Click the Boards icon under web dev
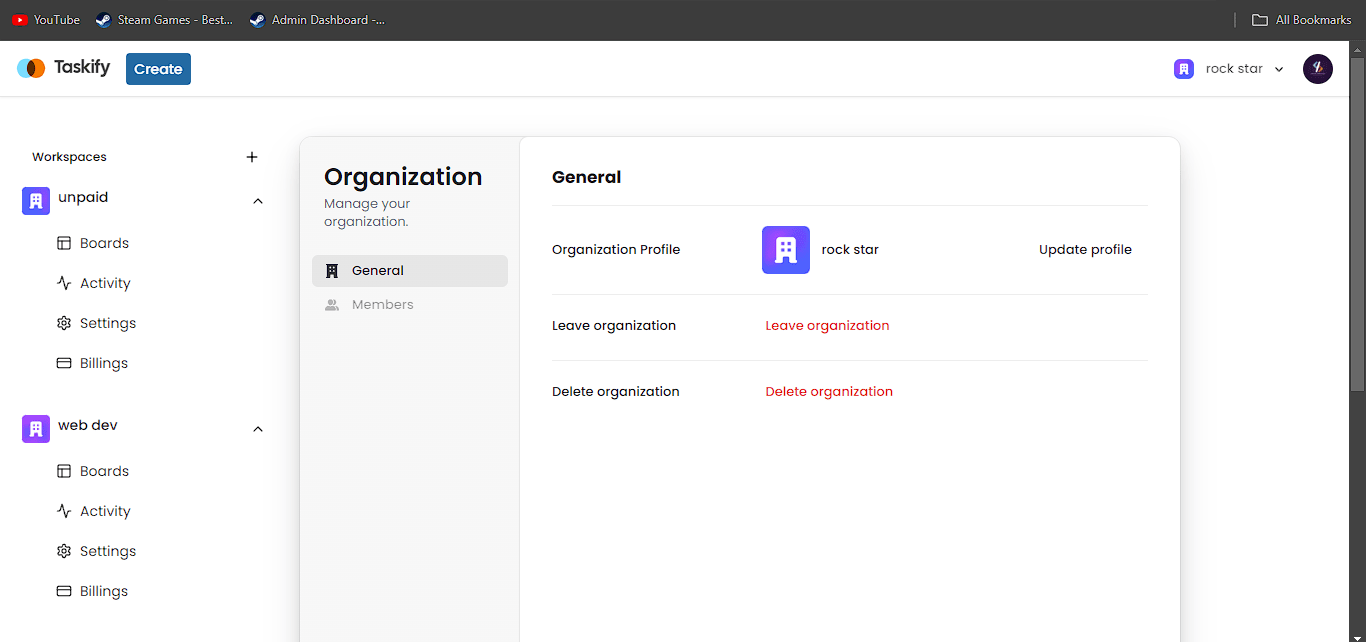The width and height of the screenshot is (1366, 642). pos(64,471)
